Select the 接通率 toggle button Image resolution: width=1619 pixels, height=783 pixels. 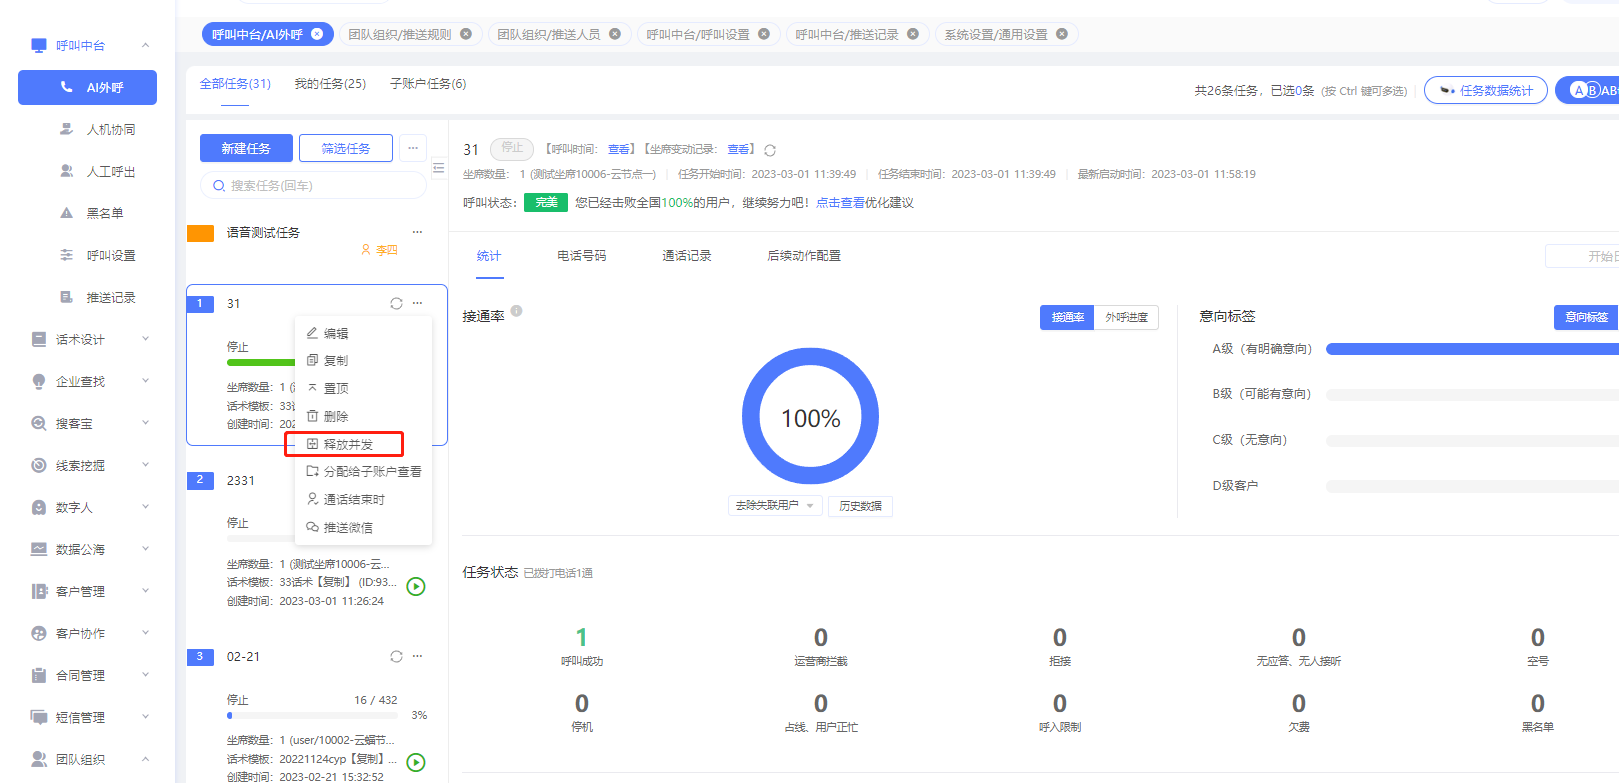(1067, 317)
